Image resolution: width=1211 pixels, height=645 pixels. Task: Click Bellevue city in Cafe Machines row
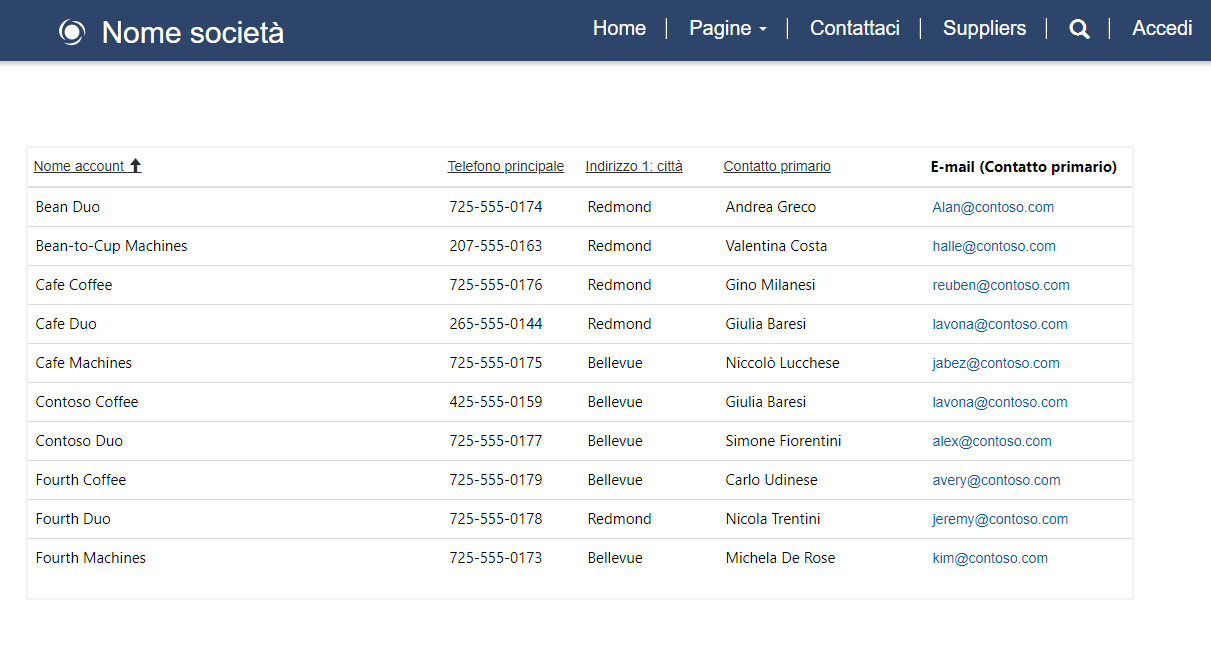click(615, 363)
